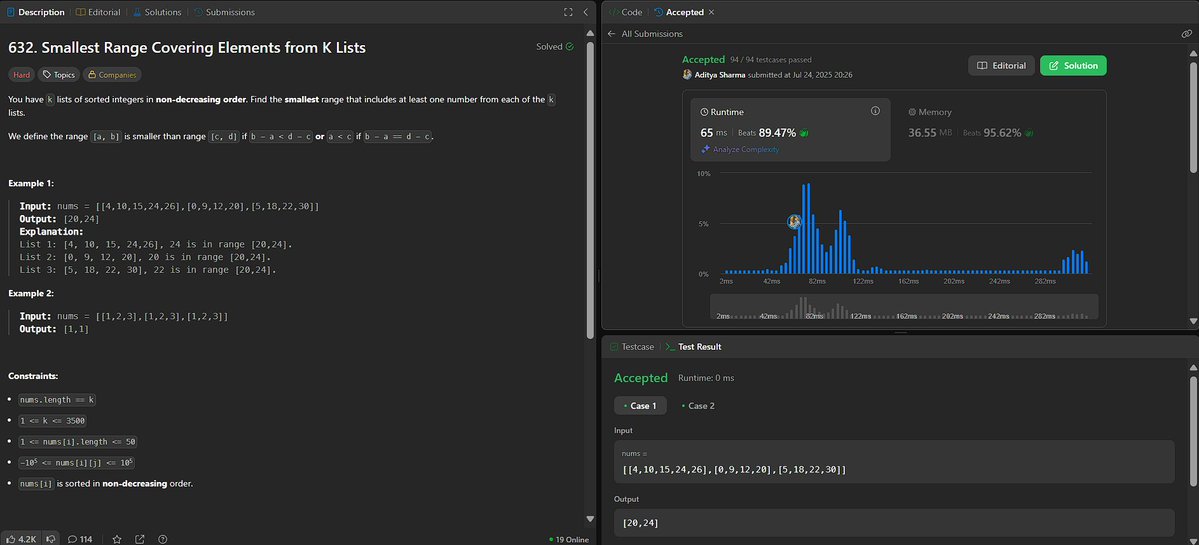Click the 19 Online status indicator
1199x545 pixels.
569,539
